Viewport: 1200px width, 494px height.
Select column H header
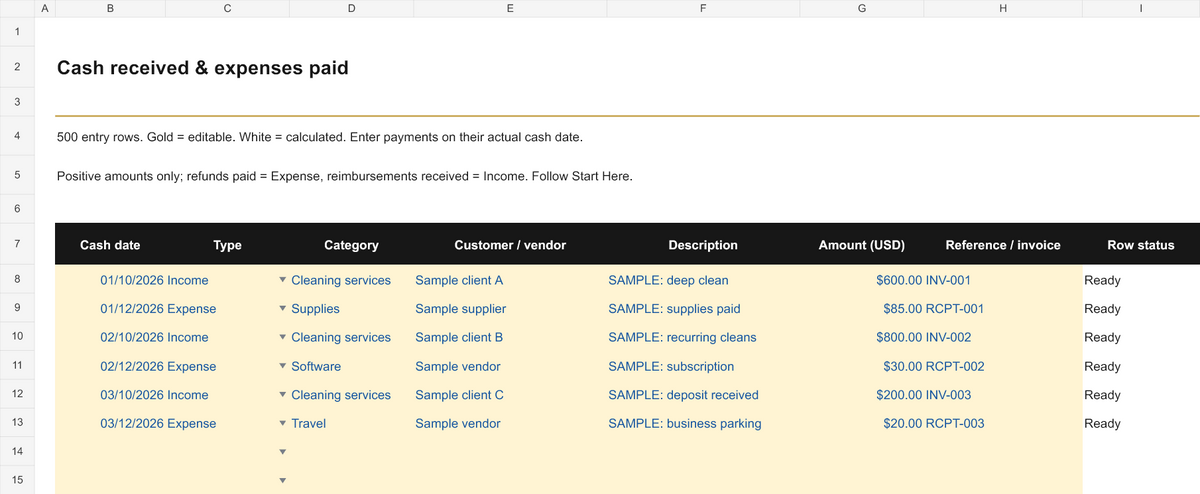[x=1003, y=8]
